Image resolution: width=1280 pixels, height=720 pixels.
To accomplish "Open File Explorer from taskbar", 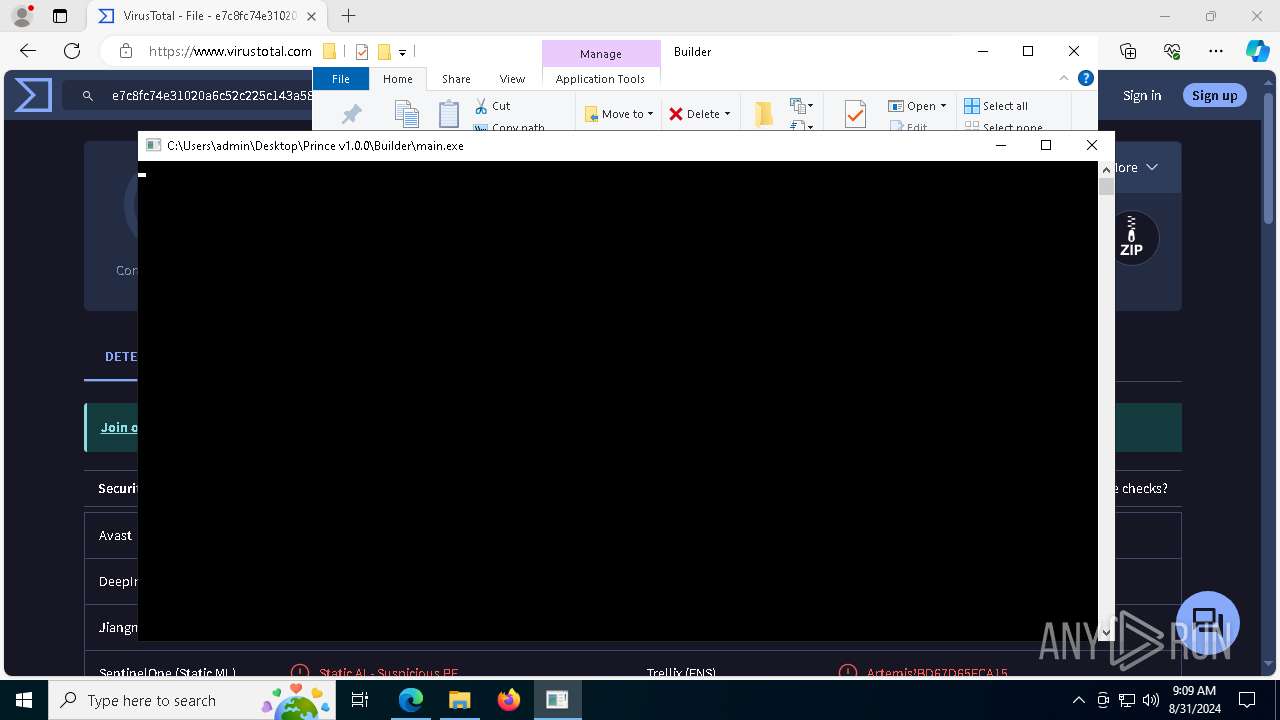I will (459, 700).
